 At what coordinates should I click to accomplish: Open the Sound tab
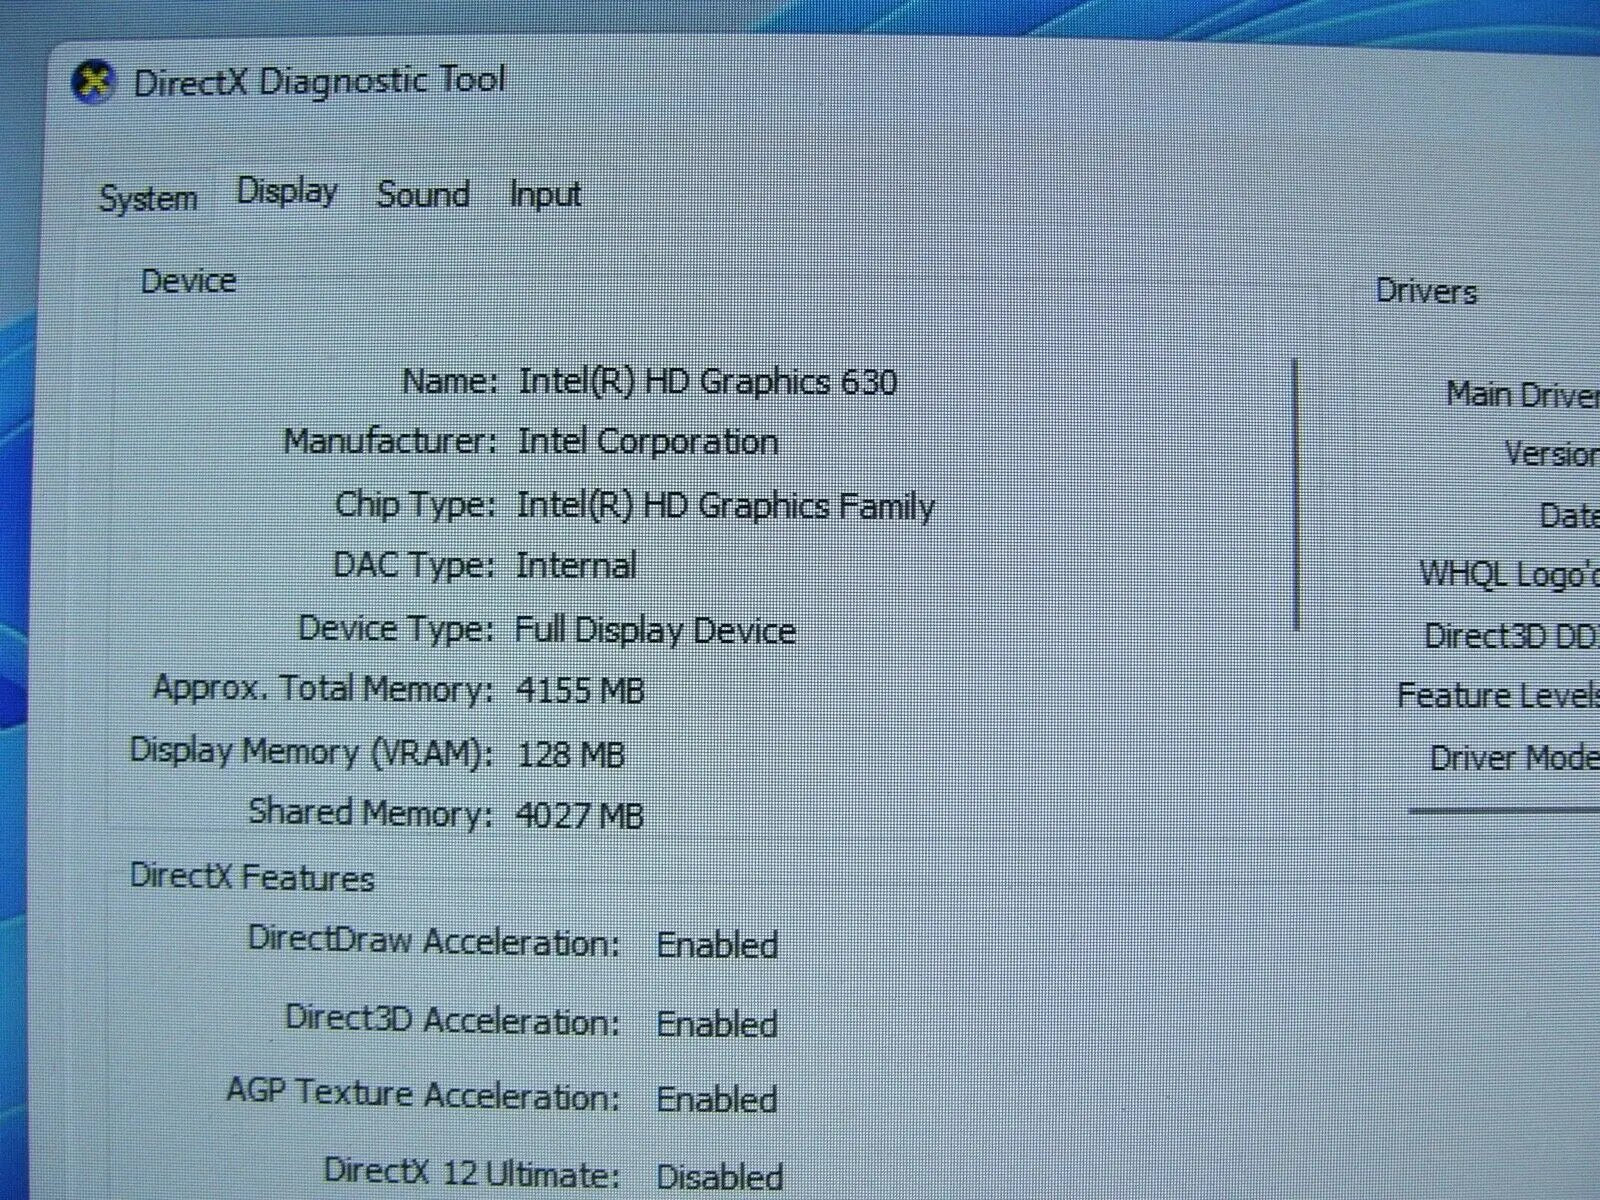click(423, 194)
